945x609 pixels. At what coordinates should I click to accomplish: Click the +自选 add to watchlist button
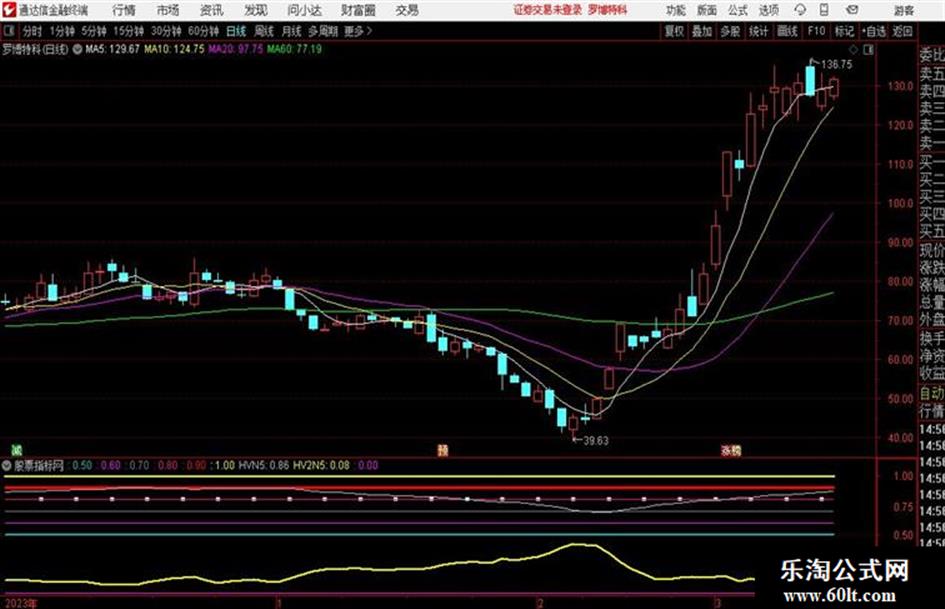tap(873, 31)
